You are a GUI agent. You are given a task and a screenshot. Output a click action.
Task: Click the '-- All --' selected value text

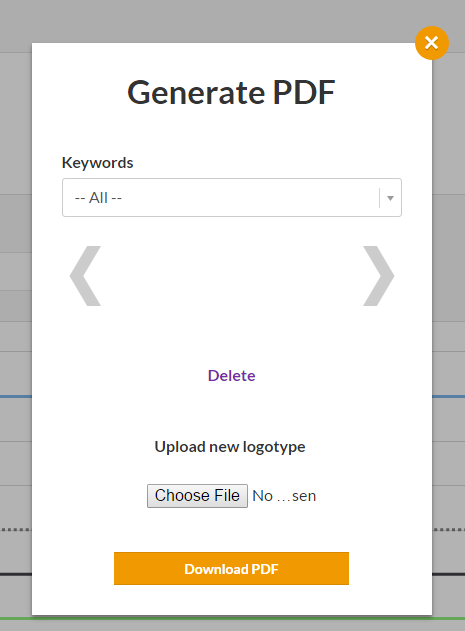pos(98,198)
